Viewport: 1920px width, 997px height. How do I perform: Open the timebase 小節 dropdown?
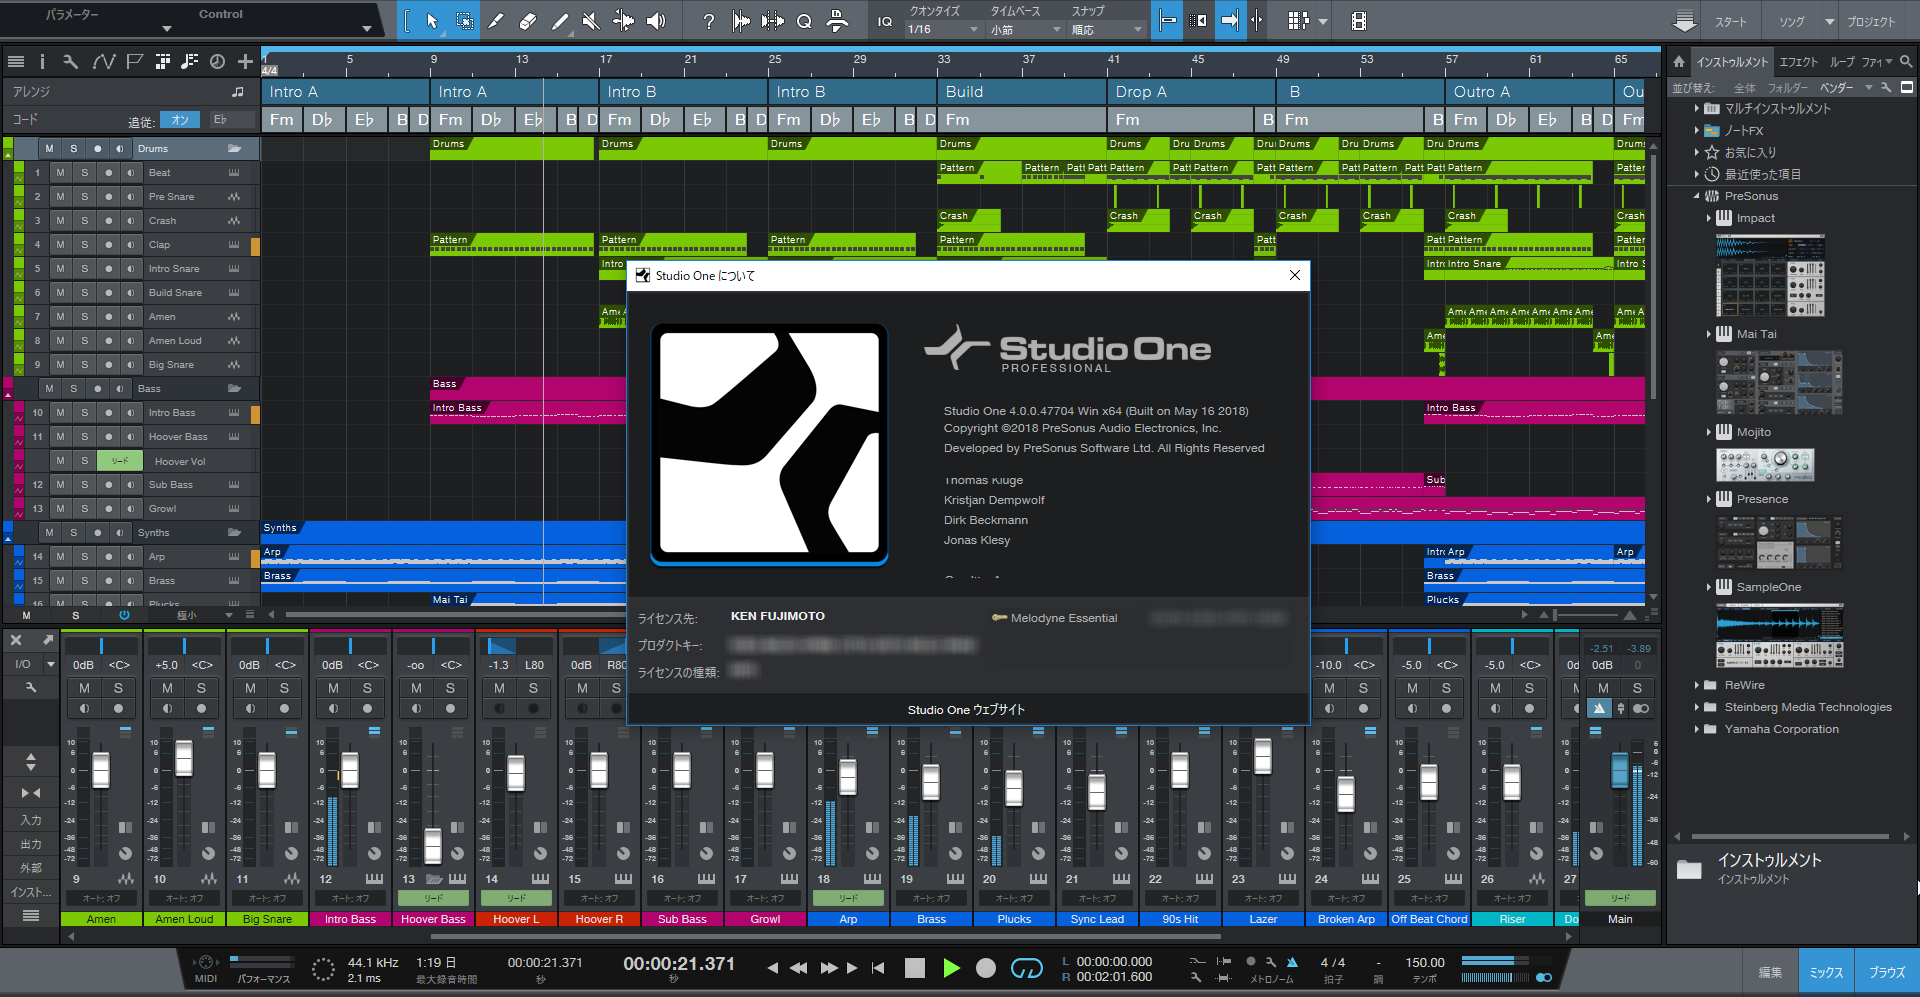(x=1026, y=30)
